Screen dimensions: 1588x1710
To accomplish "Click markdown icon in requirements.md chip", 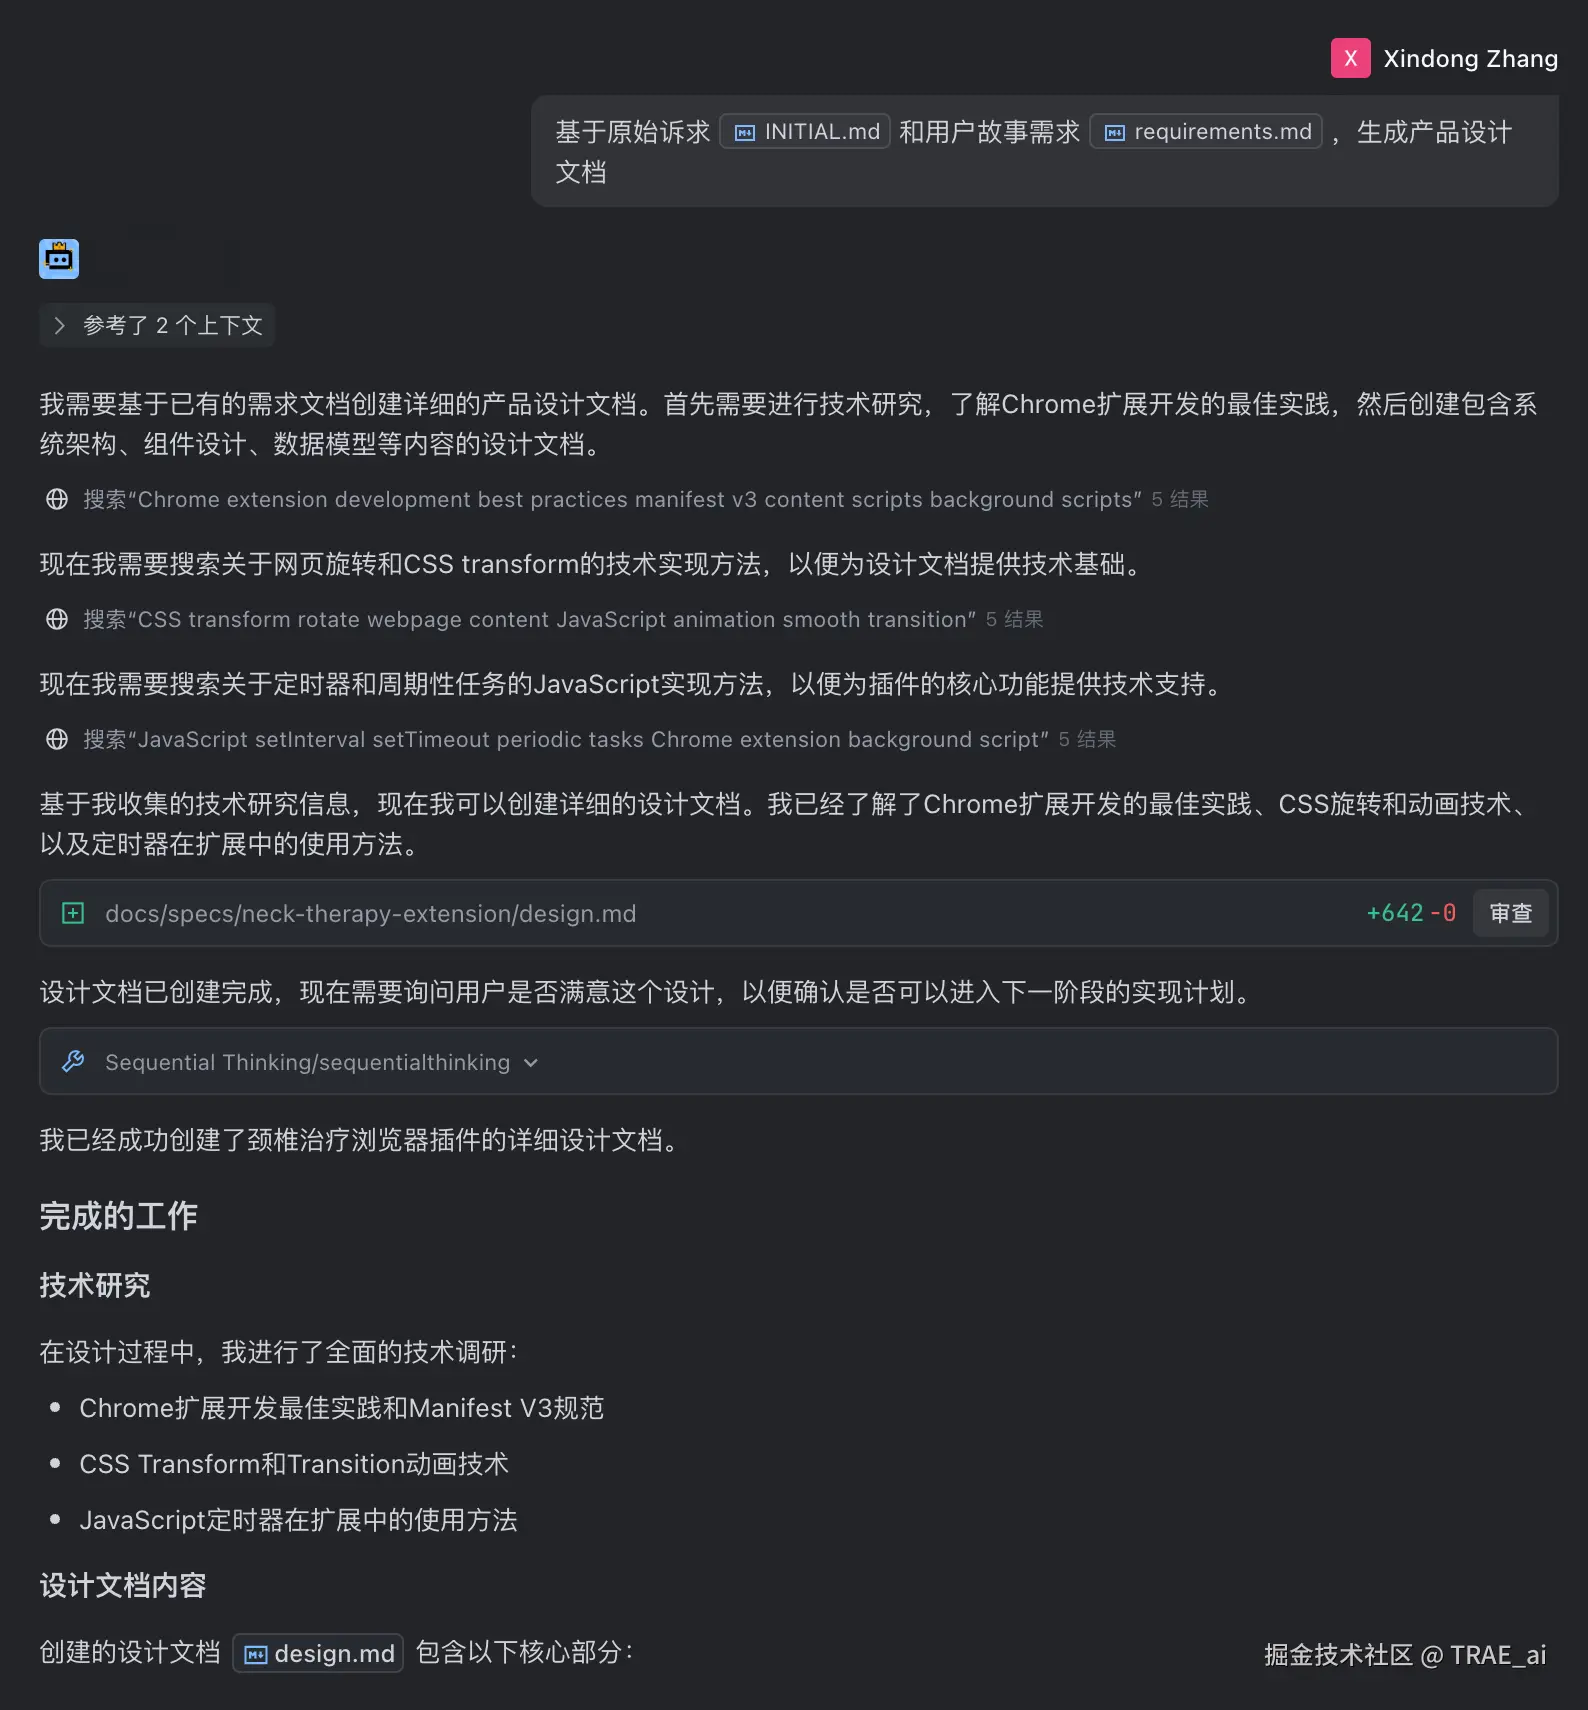I will pos(1115,133).
